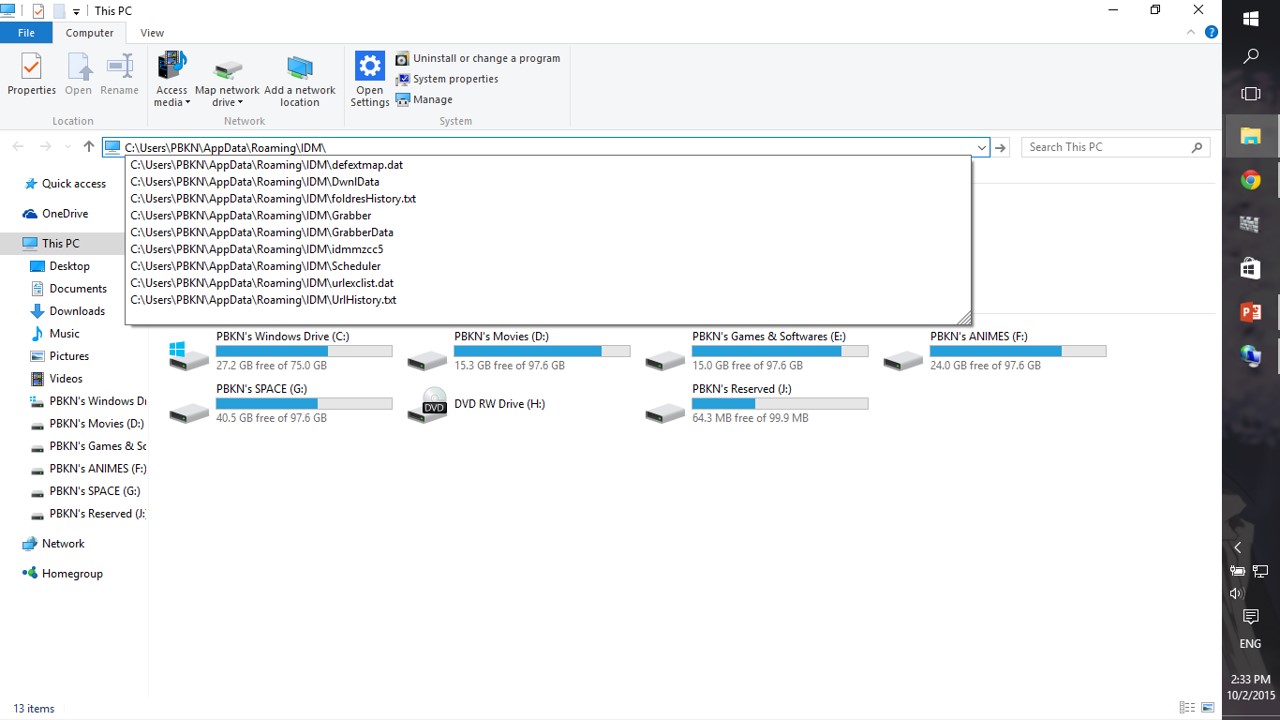The image size is (1280, 720).
Task: Click the Up directory arrow
Action: tap(89, 147)
